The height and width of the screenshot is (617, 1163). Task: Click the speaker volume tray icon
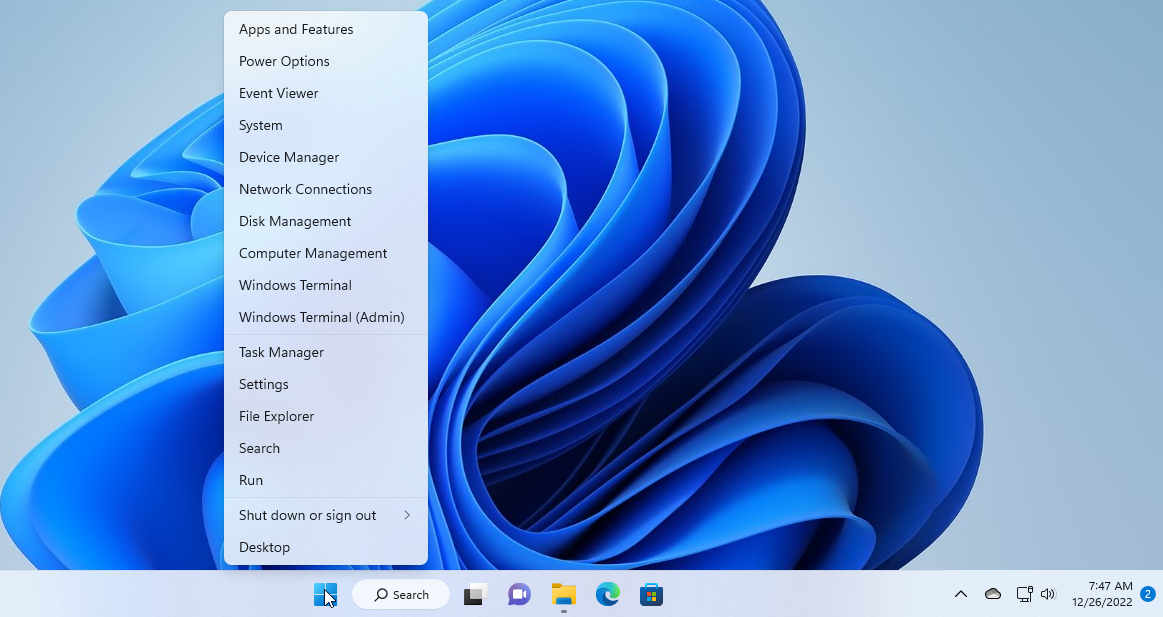point(1047,594)
